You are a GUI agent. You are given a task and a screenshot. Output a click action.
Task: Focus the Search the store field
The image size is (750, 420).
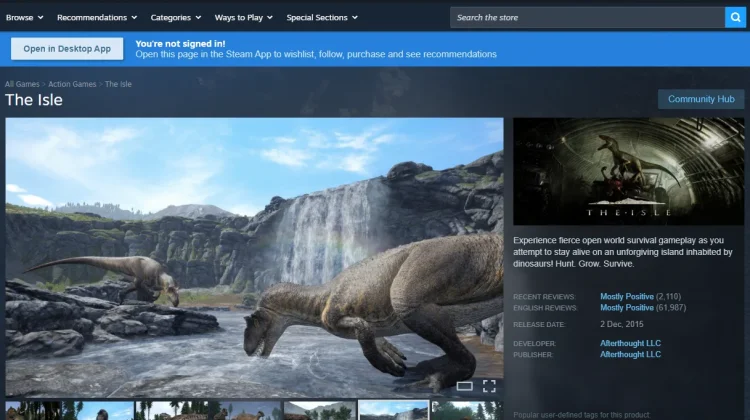pyautogui.click(x=587, y=18)
